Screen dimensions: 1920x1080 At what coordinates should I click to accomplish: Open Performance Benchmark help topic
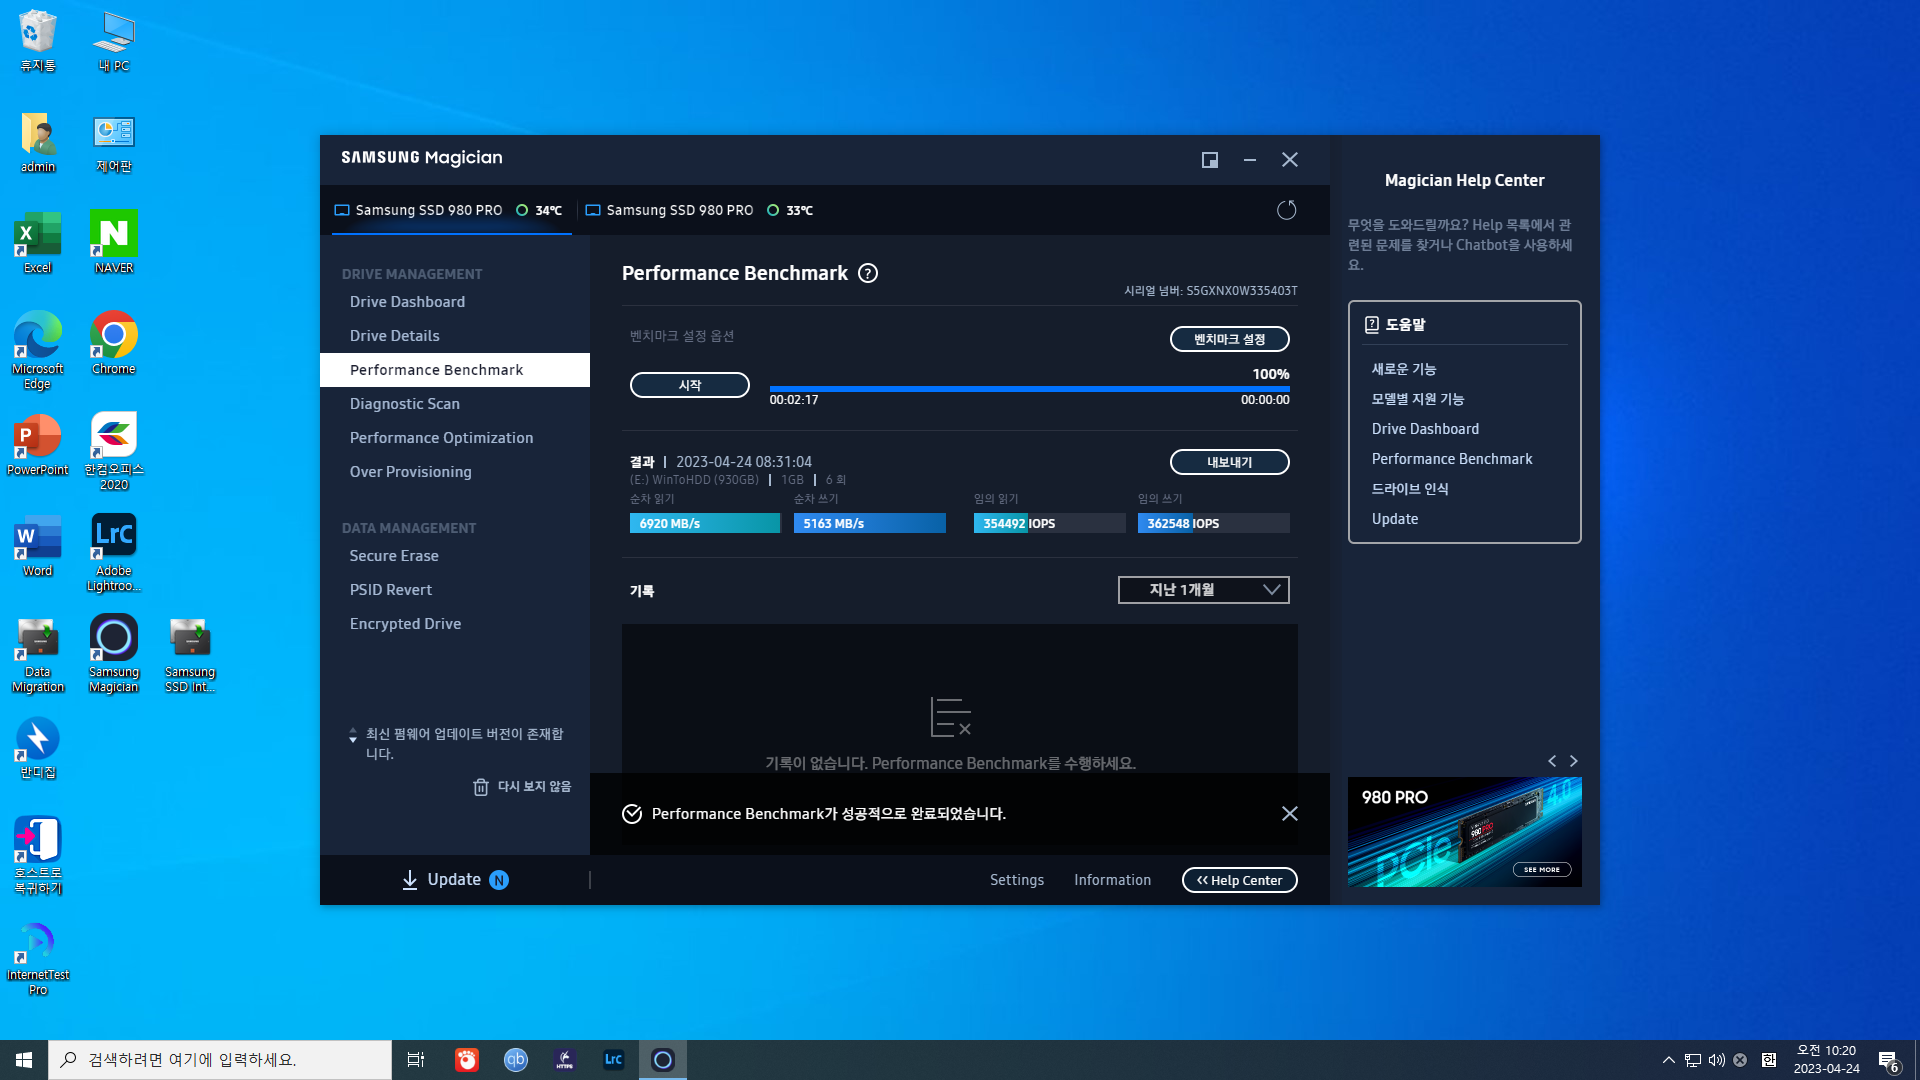(x=1452, y=459)
